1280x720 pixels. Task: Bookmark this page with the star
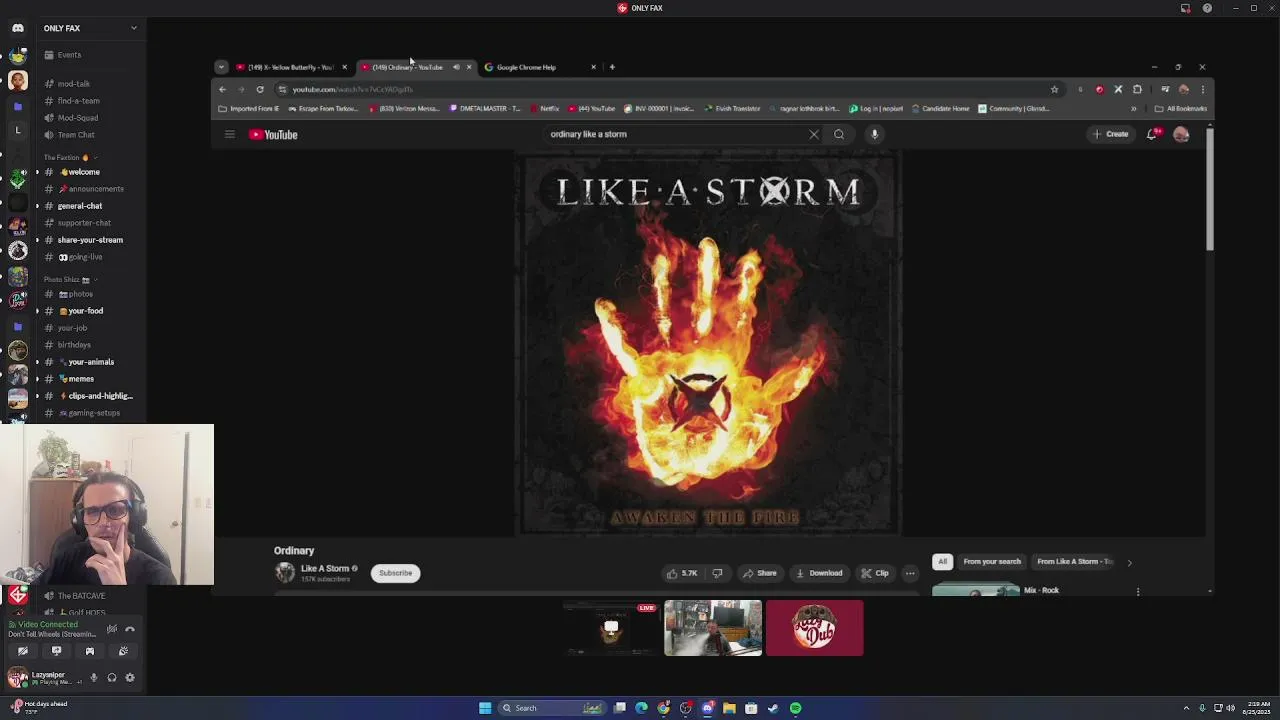click(x=1054, y=89)
